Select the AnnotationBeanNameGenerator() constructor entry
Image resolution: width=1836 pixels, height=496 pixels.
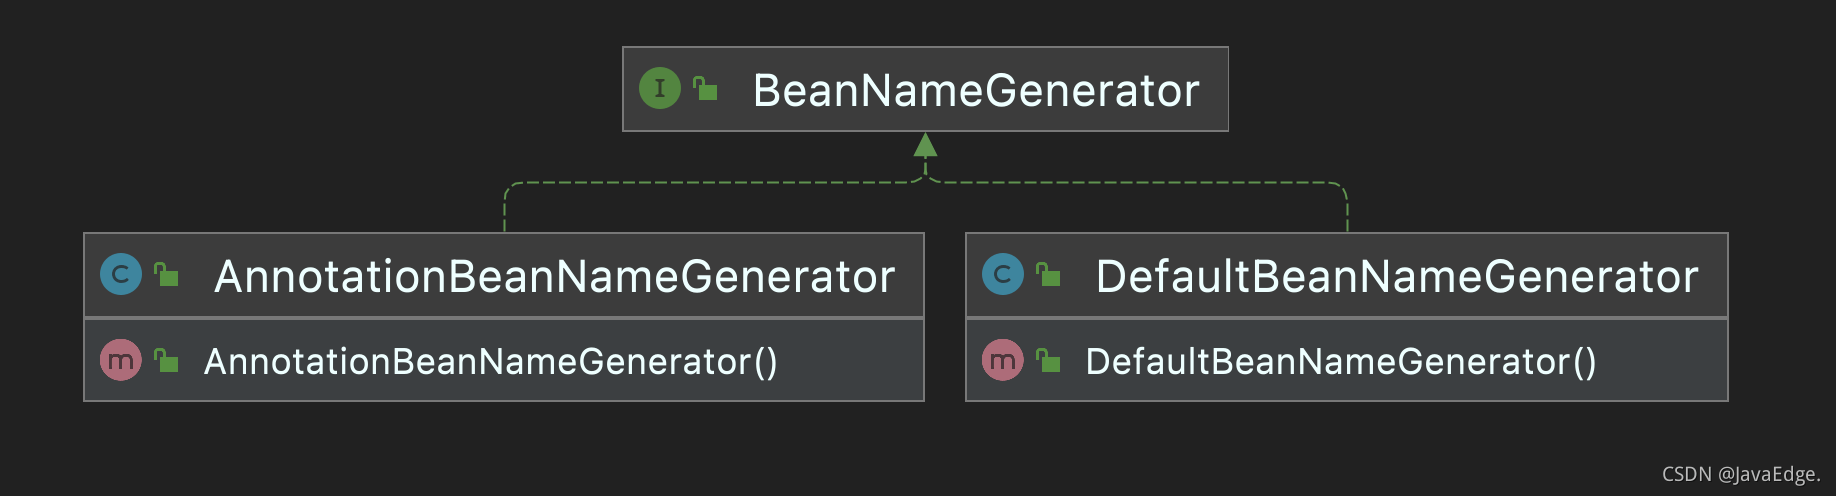[490, 361]
